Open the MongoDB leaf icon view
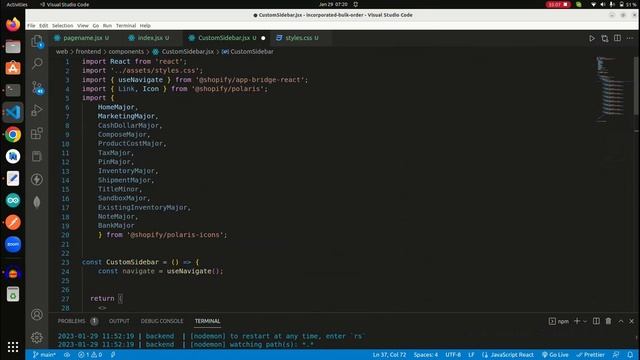Image resolution: width=640 pixels, height=360 pixels. click(x=37, y=202)
